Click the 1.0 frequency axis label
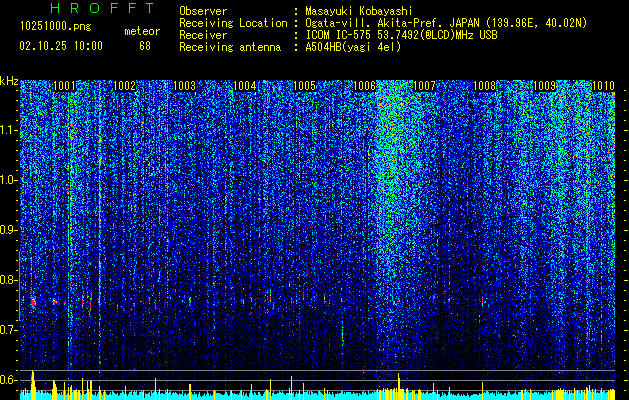Screen dimensions: 629x400 click(9, 180)
